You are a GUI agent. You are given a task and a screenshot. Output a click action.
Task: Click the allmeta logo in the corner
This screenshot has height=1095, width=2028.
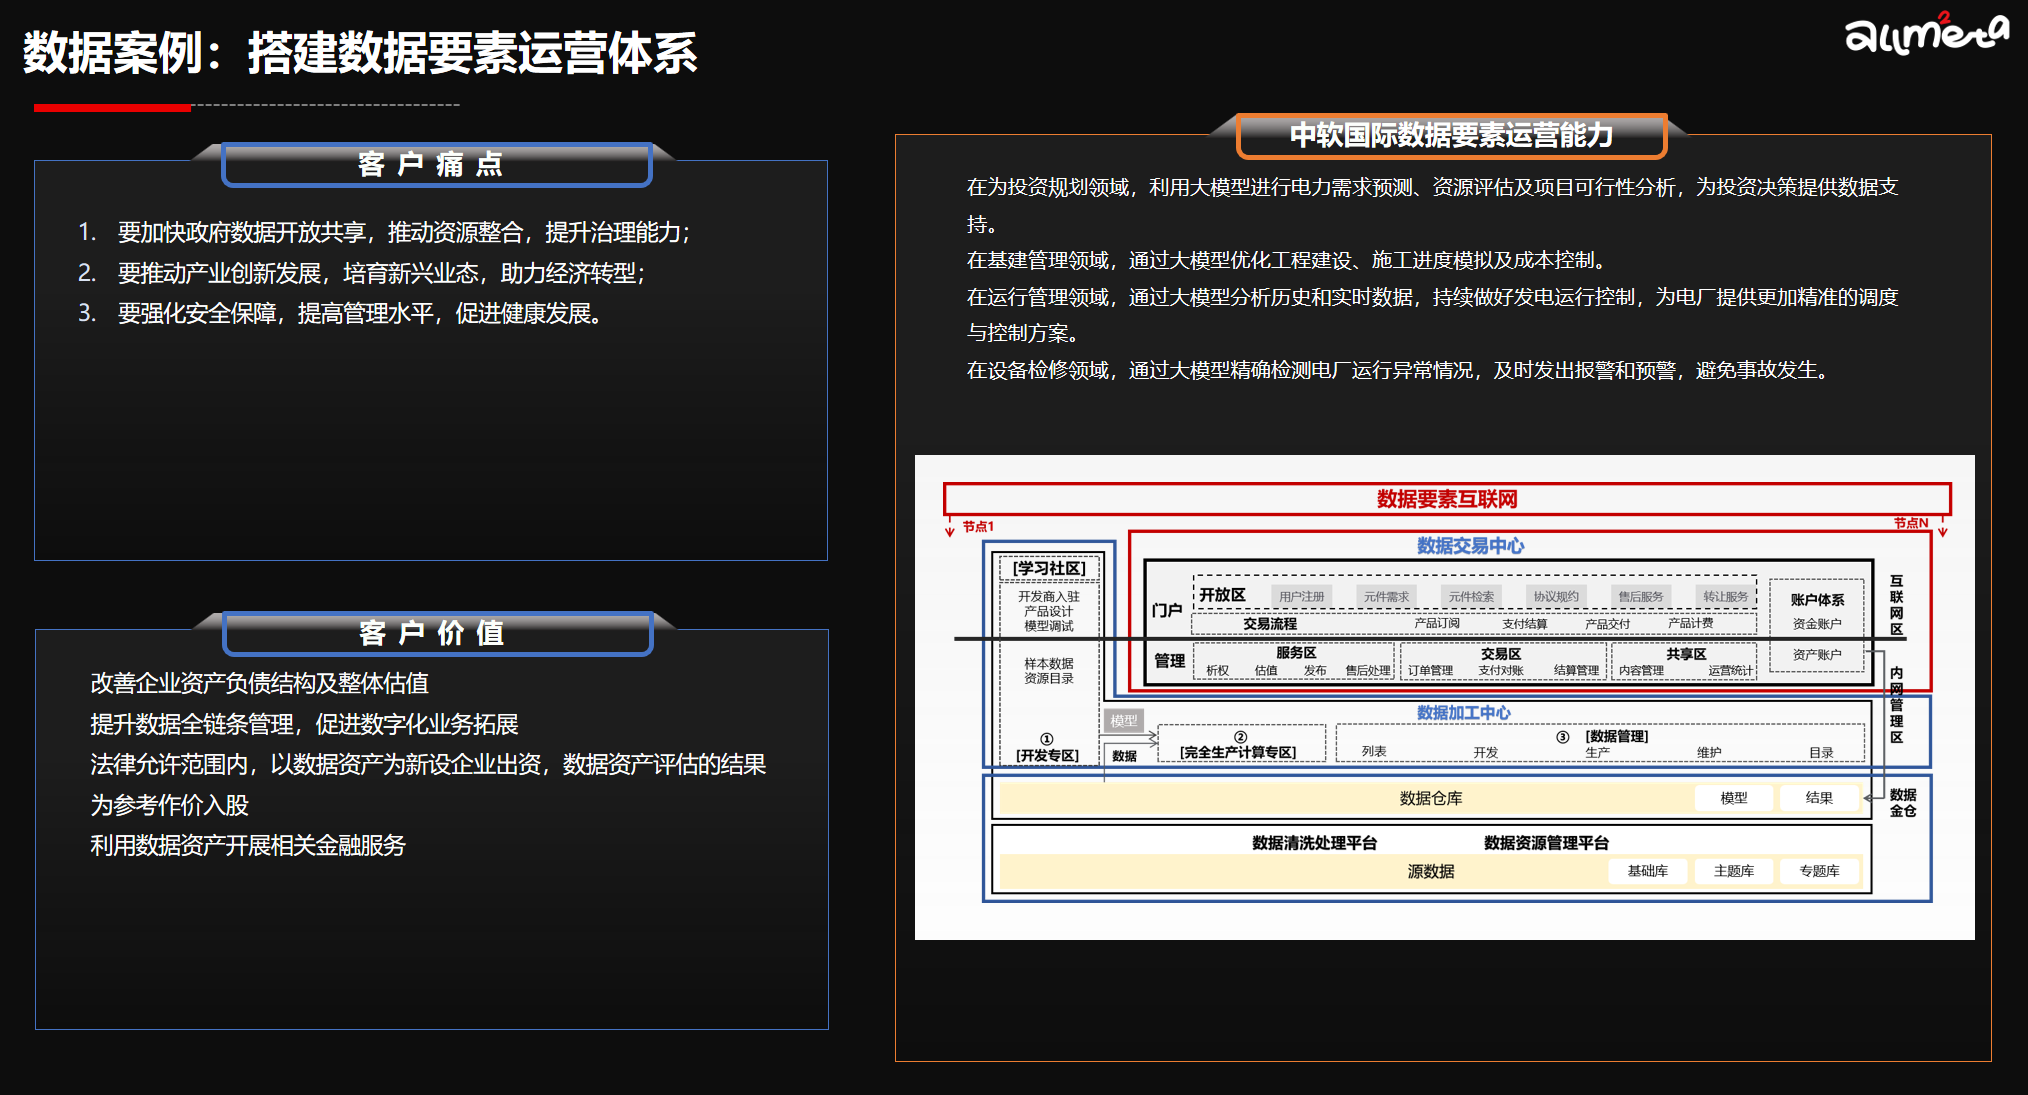(1926, 33)
